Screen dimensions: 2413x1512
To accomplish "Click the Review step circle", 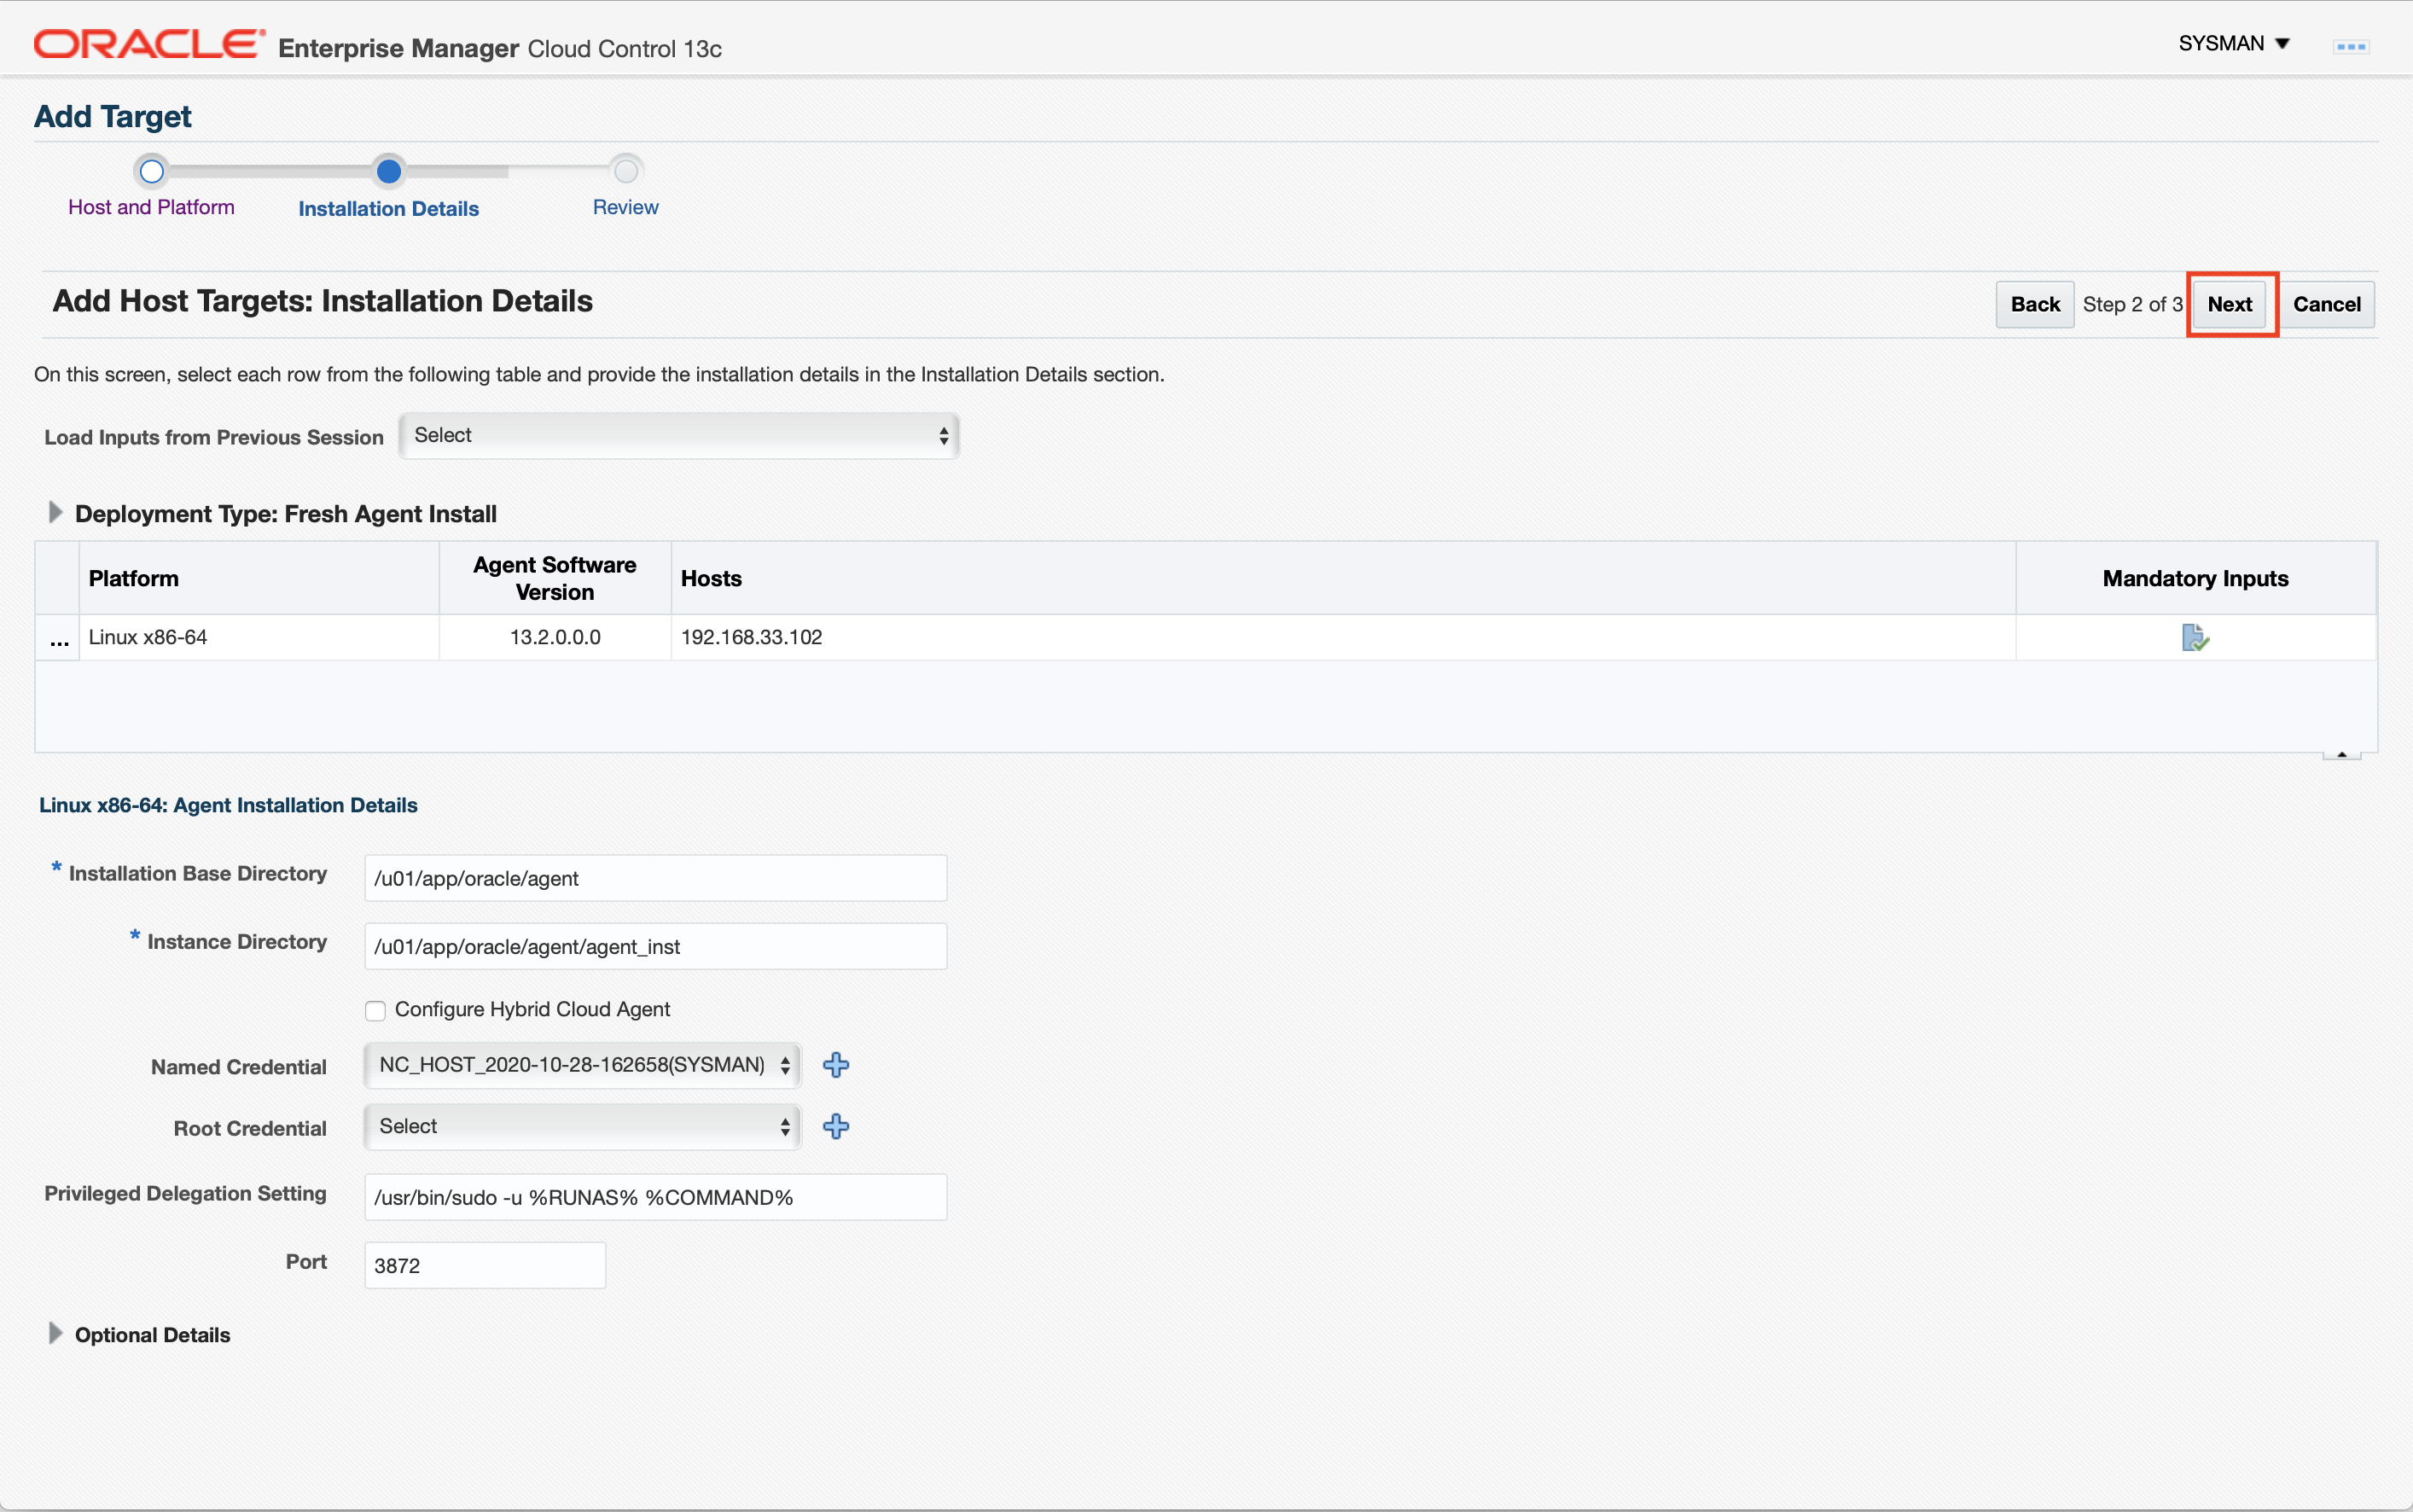I will click(x=626, y=171).
